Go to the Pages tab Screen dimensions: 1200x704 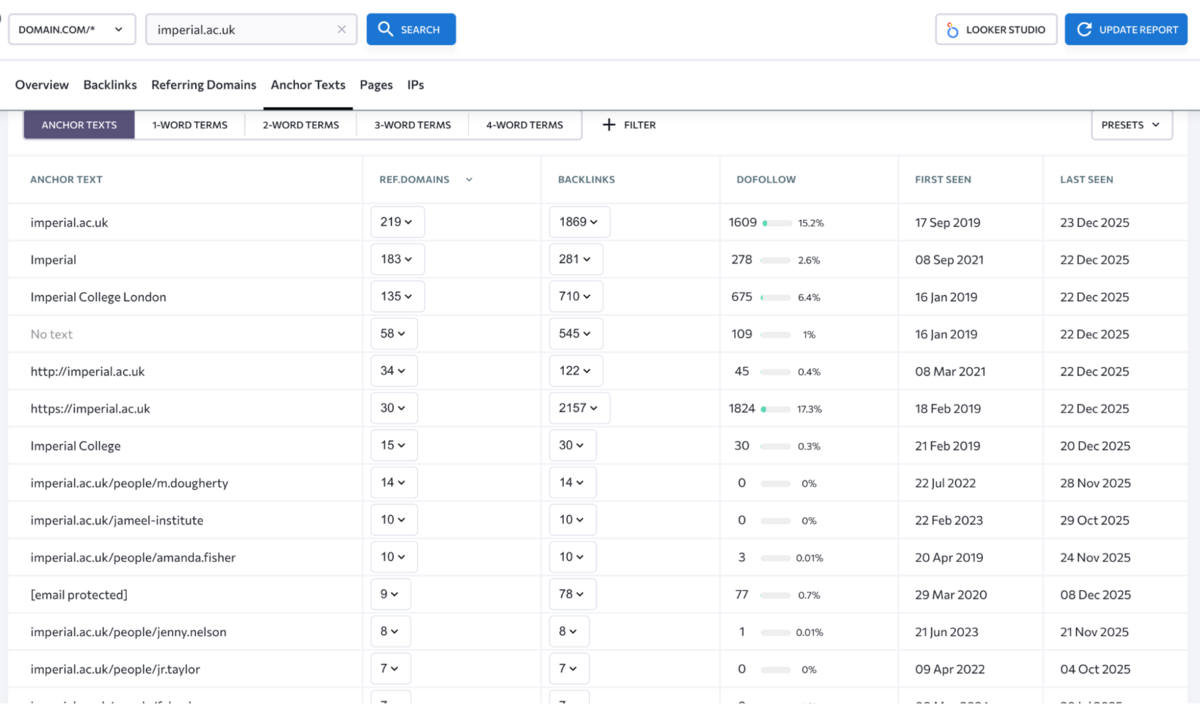coord(376,85)
